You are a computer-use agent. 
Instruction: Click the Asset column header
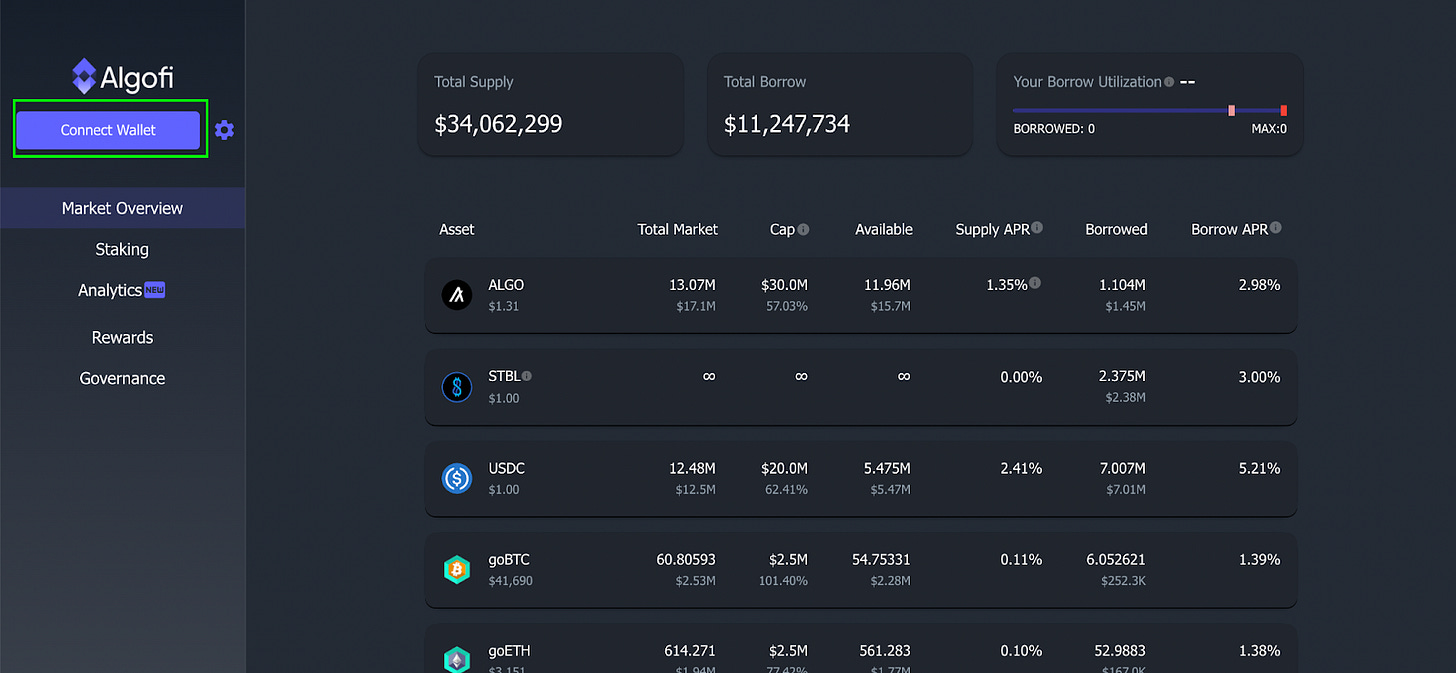click(x=457, y=229)
